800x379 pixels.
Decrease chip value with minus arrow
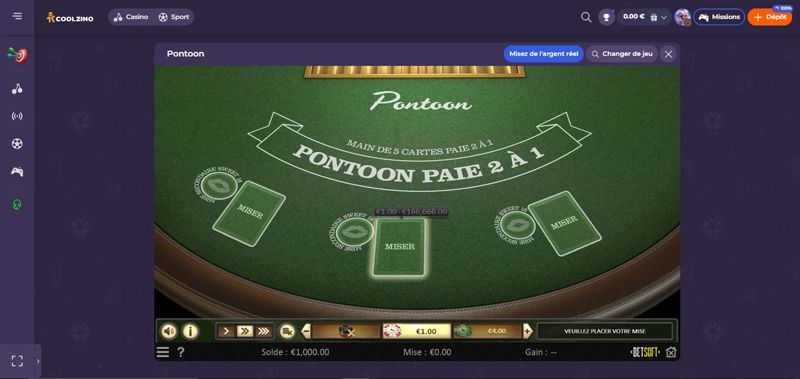pos(306,331)
